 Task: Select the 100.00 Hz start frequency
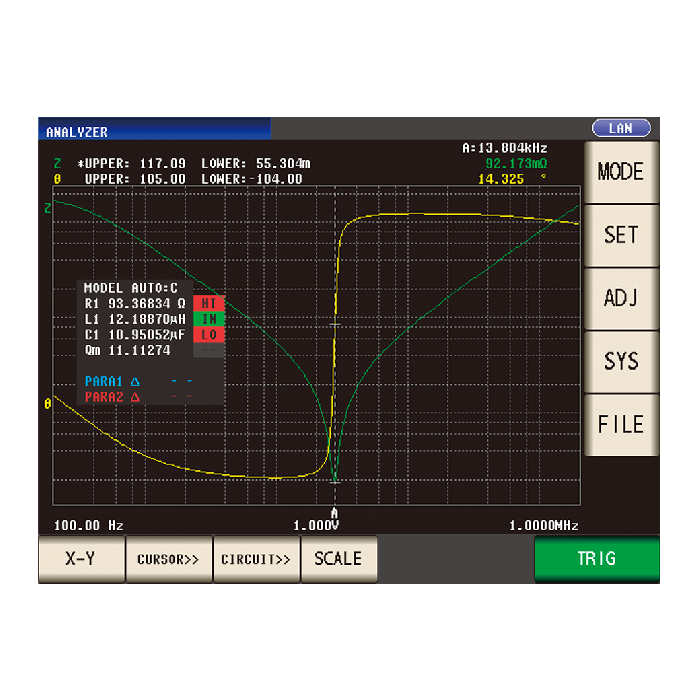88,526
